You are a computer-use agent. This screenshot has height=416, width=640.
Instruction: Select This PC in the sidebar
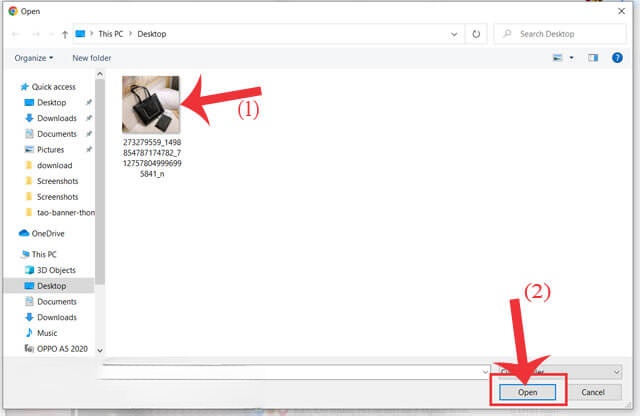pos(44,254)
